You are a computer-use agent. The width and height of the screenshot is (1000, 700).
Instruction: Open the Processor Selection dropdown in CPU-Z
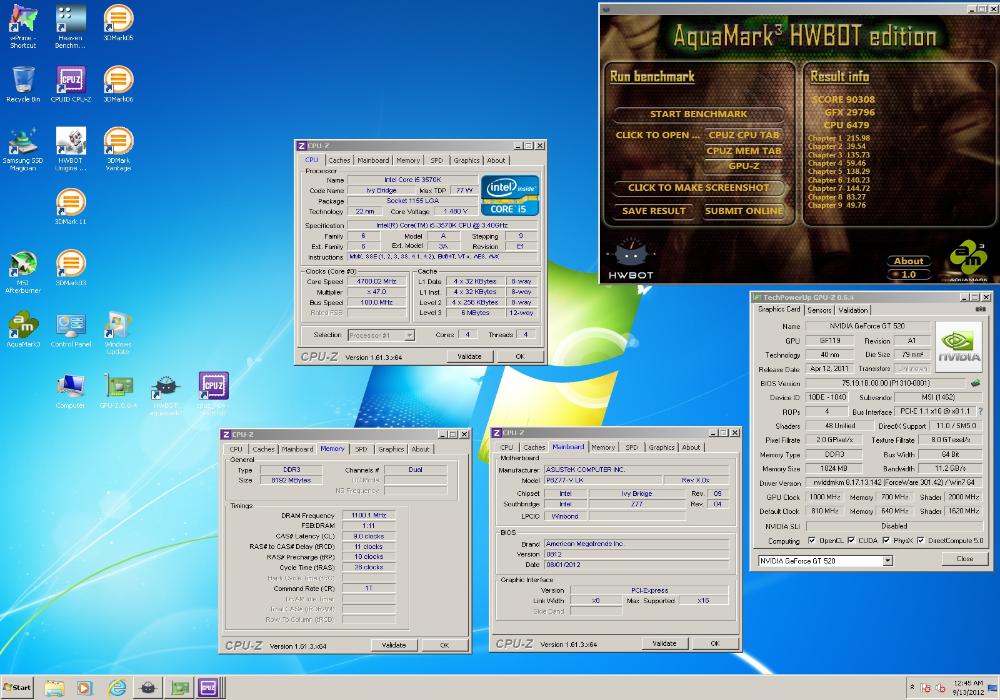[409, 335]
